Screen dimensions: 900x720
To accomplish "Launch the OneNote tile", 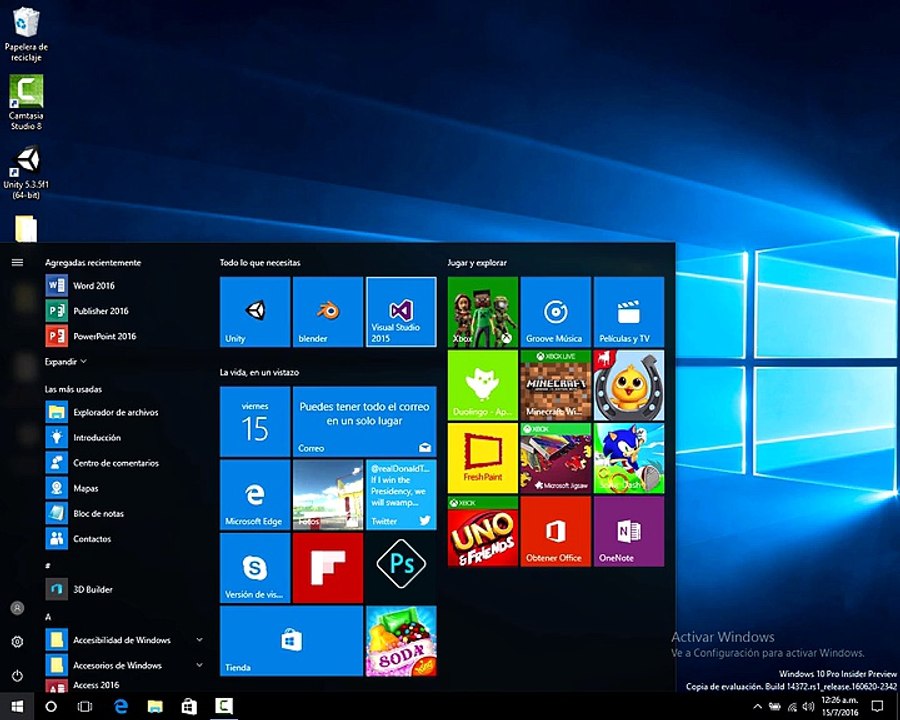I will click(629, 532).
